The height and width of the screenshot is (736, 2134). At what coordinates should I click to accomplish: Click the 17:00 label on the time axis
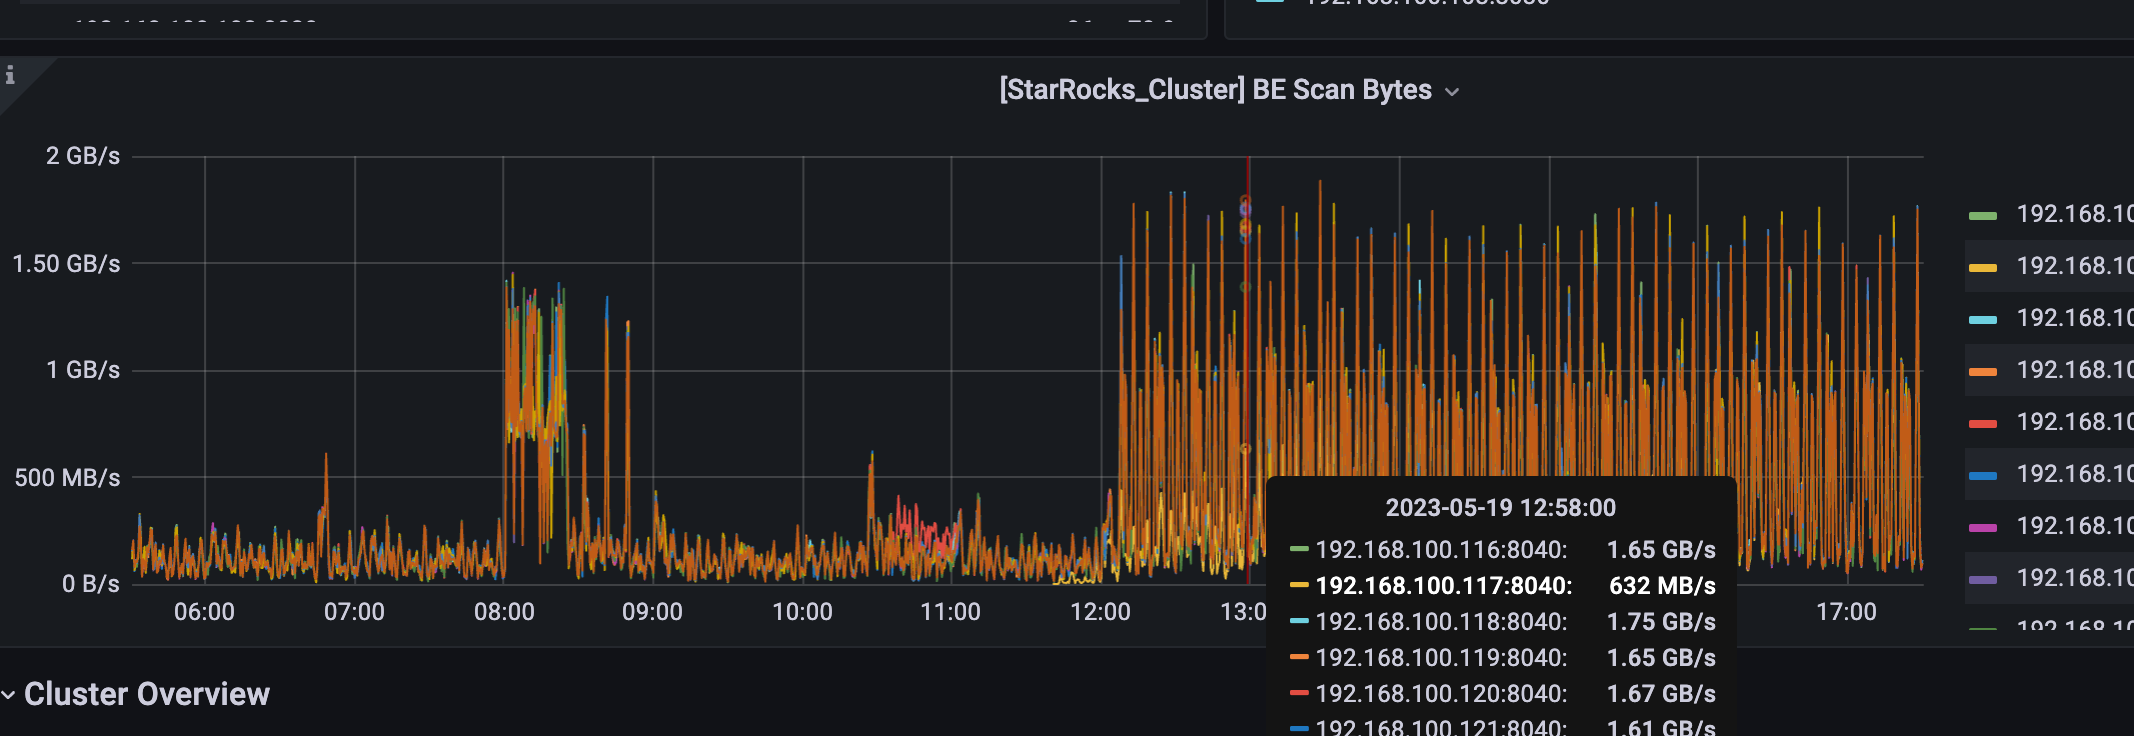coord(1846,612)
